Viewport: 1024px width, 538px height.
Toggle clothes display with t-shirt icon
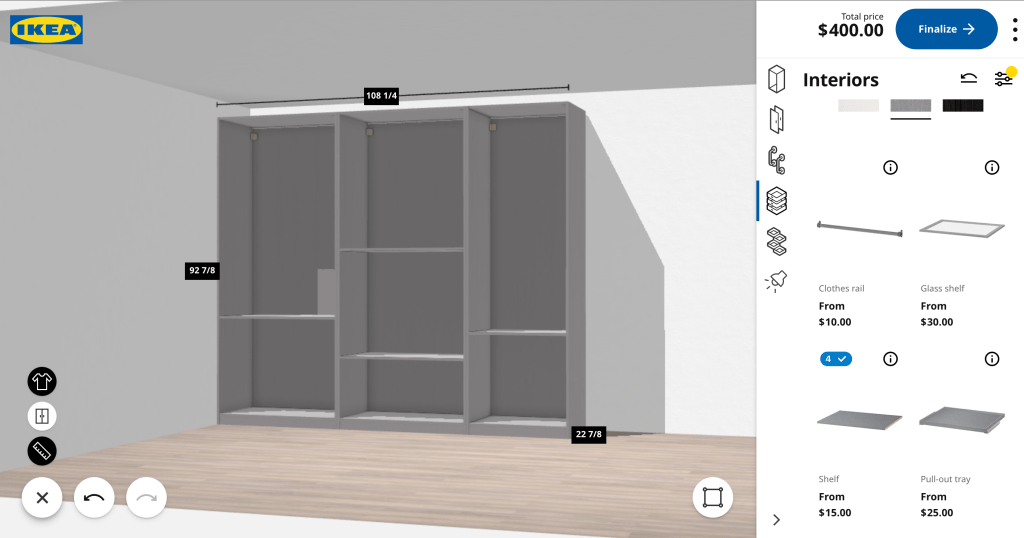42,381
